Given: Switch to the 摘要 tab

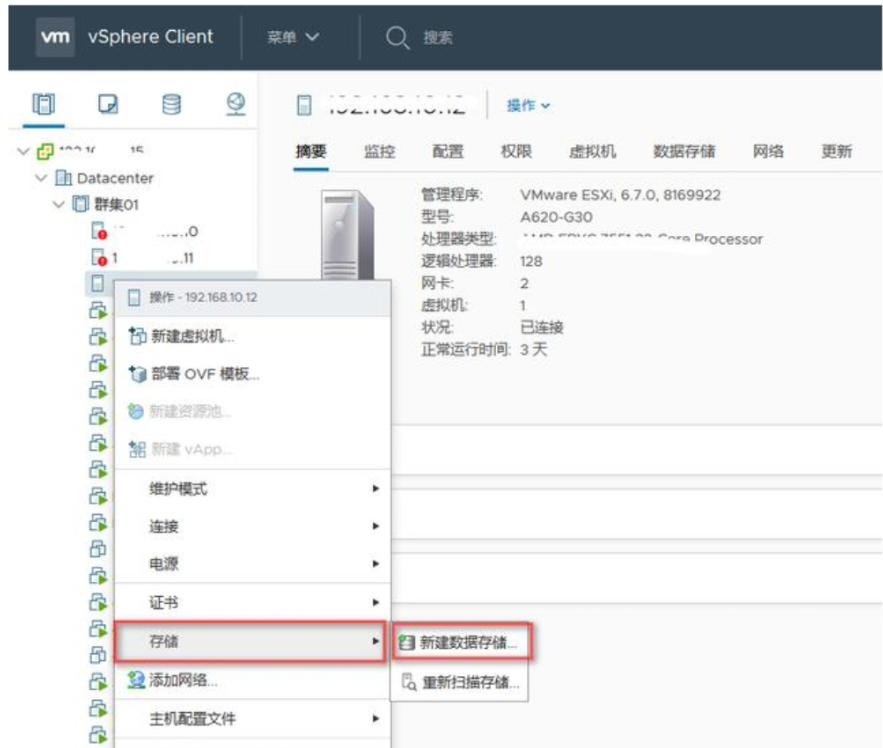Looking at the screenshot, I should tap(311, 151).
